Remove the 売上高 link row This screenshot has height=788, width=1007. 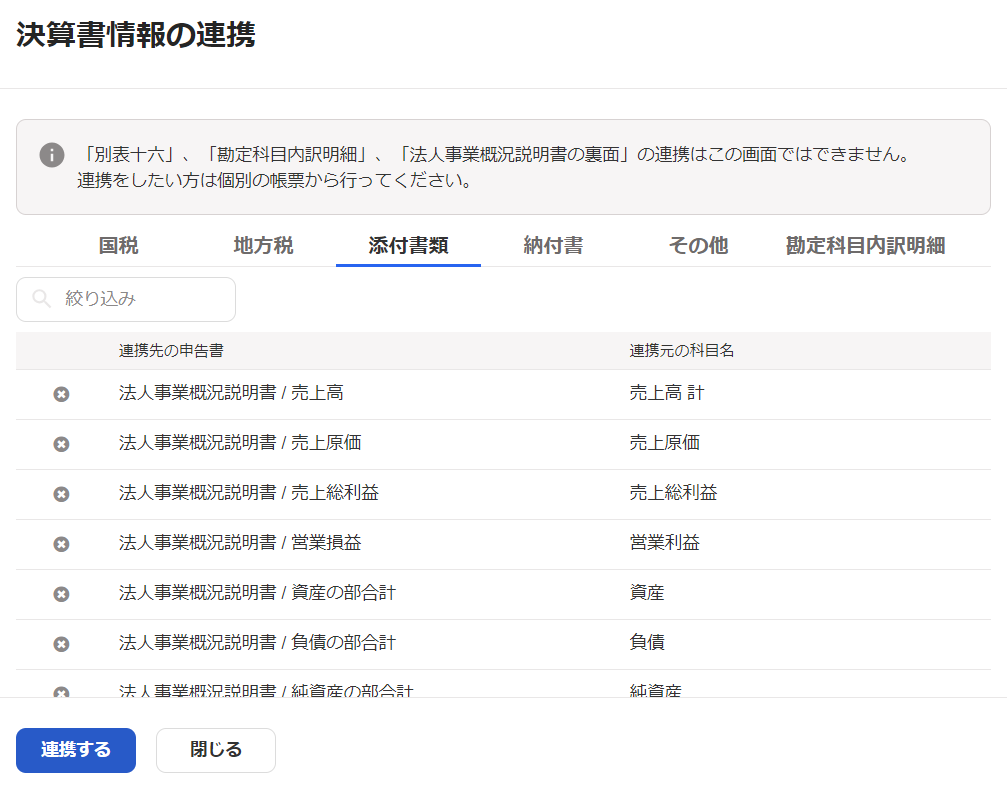(61, 394)
